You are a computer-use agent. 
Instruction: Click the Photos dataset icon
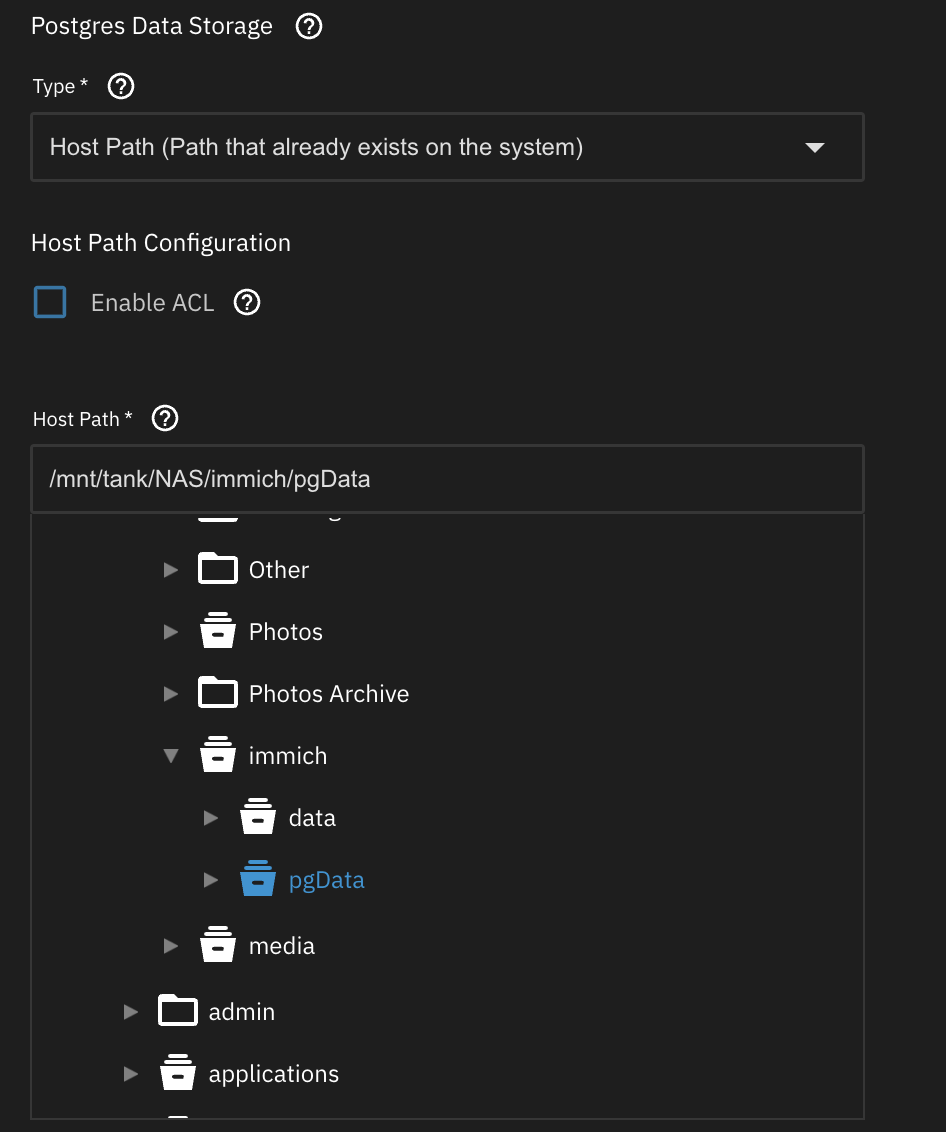pos(218,632)
